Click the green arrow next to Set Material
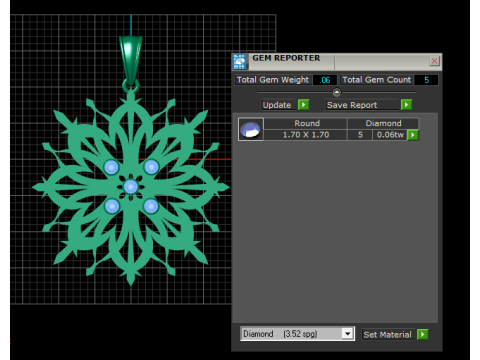 (423, 334)
